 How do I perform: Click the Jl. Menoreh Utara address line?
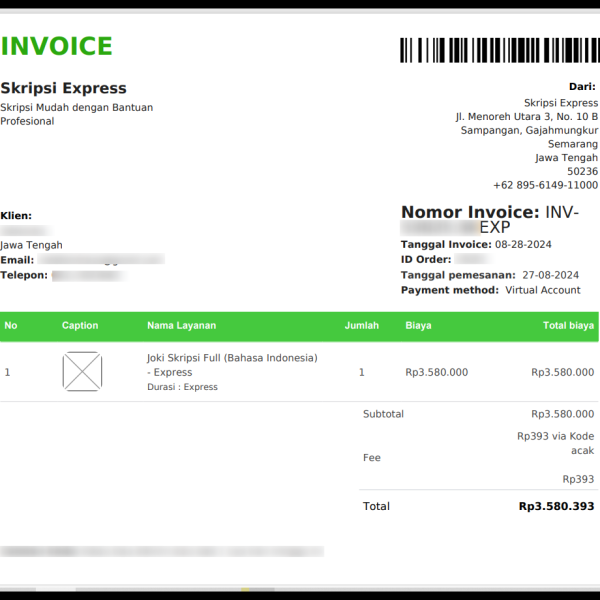(x=526, y=116)
